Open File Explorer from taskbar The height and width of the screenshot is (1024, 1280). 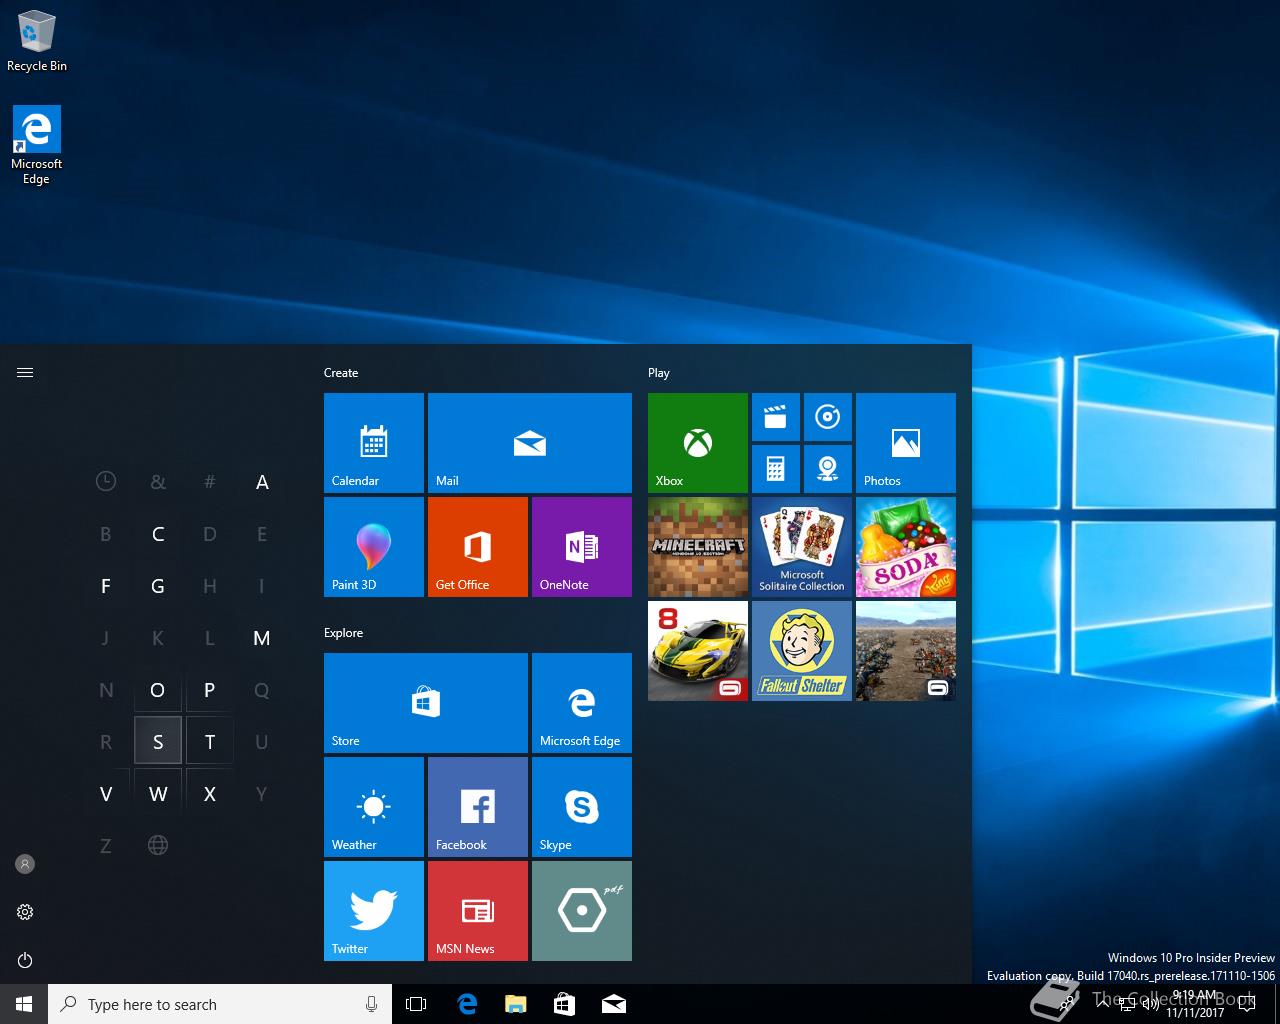click(516, 1004)
